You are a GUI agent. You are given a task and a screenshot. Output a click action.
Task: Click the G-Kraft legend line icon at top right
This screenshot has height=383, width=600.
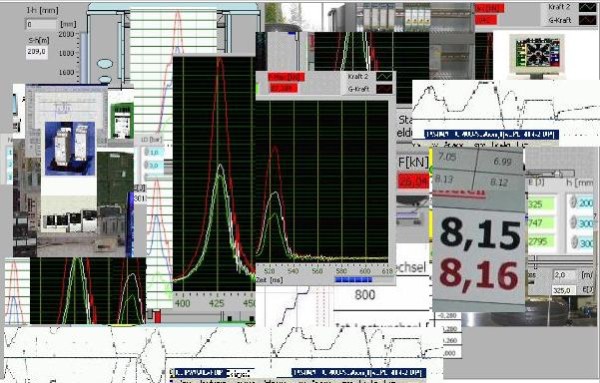(588, 20)
